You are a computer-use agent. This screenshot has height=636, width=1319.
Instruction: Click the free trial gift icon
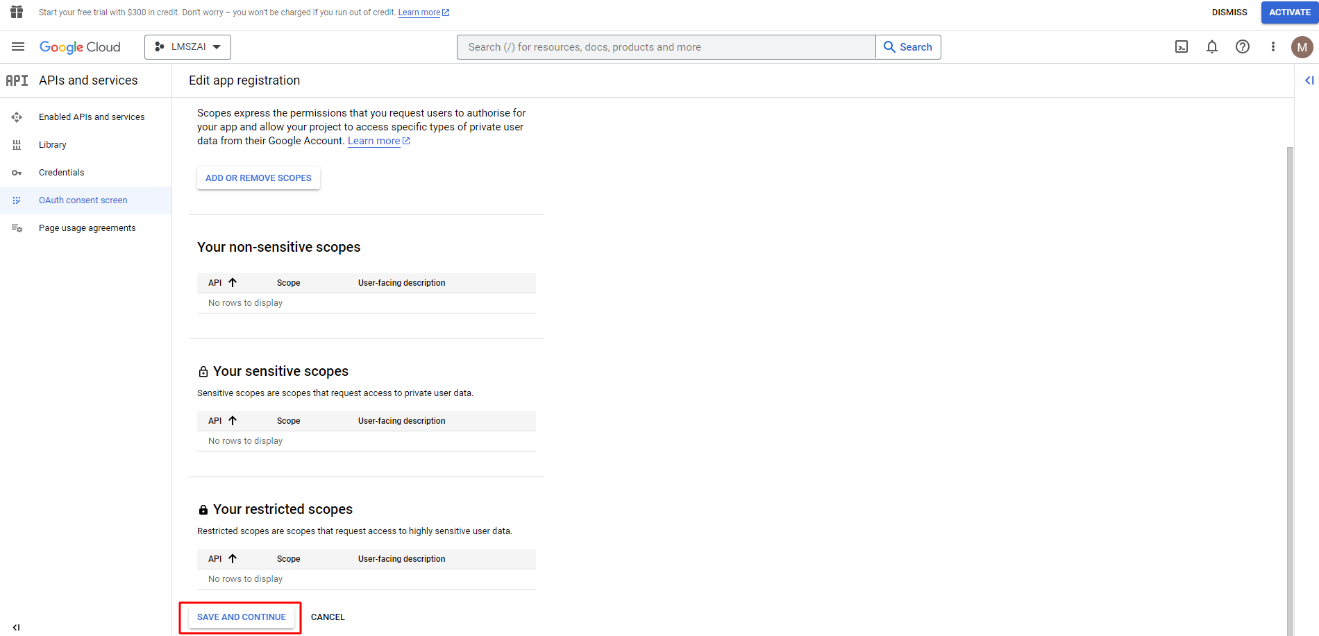click(16, 12)
